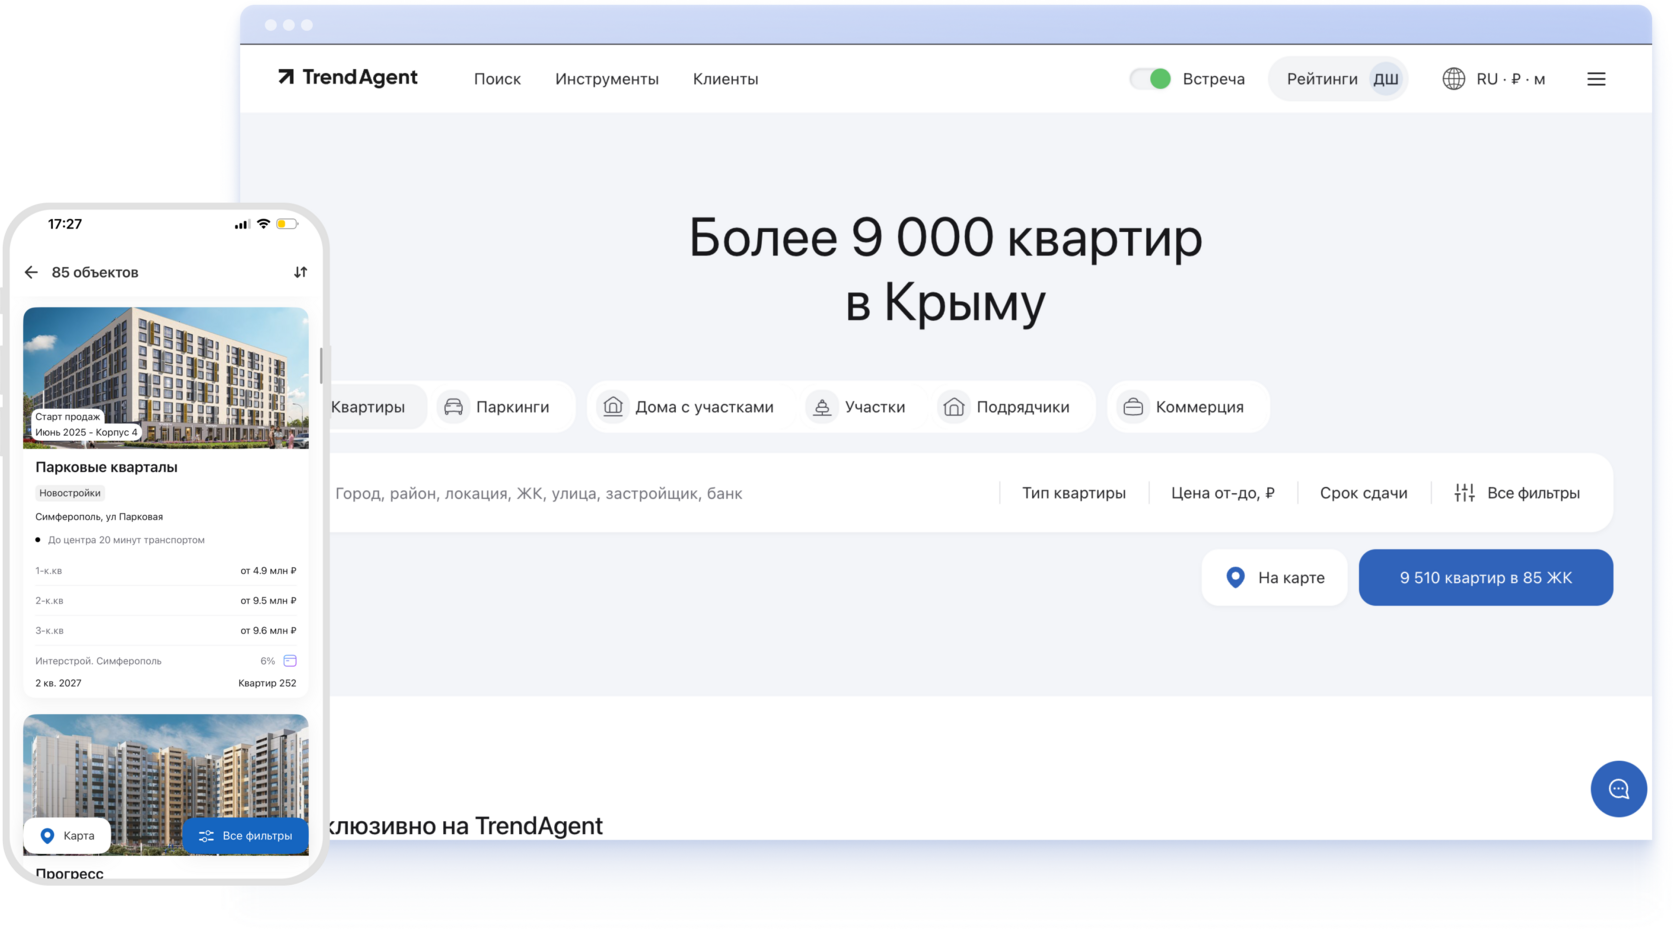Viewport: 1680px width, 937px height.
Task: Tap the 85 объектов header text
Action: tap(95, 272)
